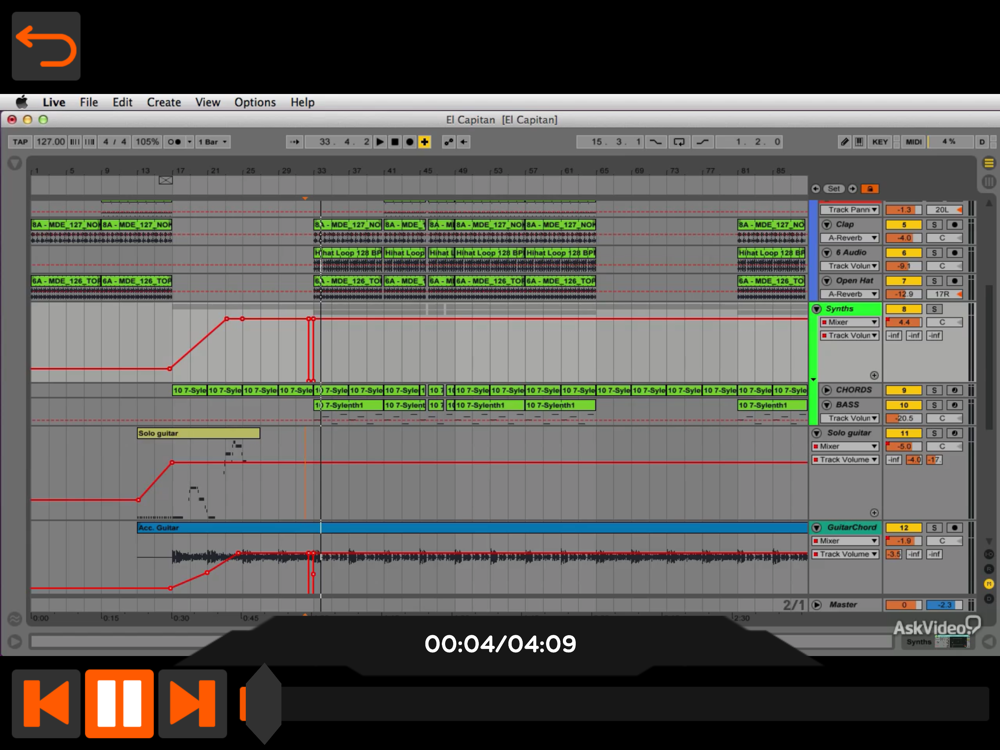Open the Create menu
1000x750 pixels.
point(164,102)
